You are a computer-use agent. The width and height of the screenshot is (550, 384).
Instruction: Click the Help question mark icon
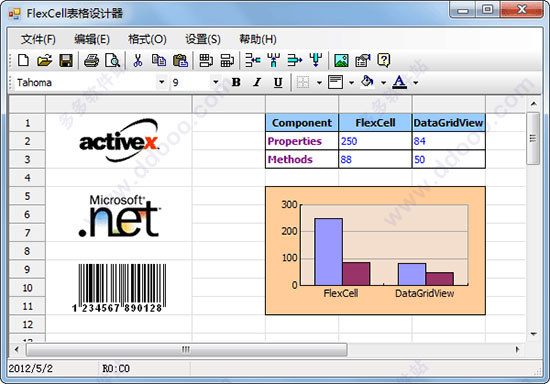click(384, 60)
